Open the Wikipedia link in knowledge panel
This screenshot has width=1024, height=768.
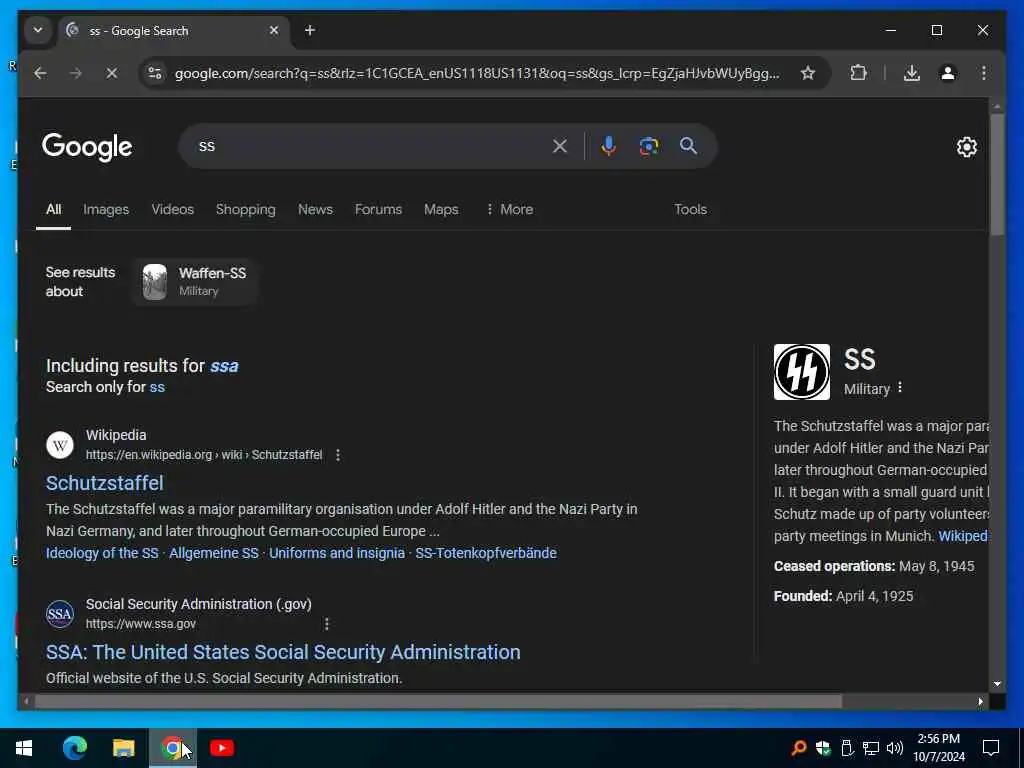[963, 536]
